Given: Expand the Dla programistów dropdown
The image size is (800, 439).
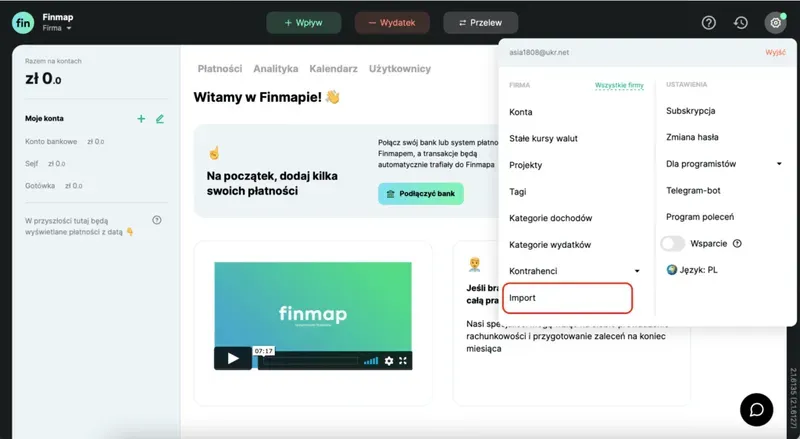Looking at the screenshot, I should click(x=779, y=164).
